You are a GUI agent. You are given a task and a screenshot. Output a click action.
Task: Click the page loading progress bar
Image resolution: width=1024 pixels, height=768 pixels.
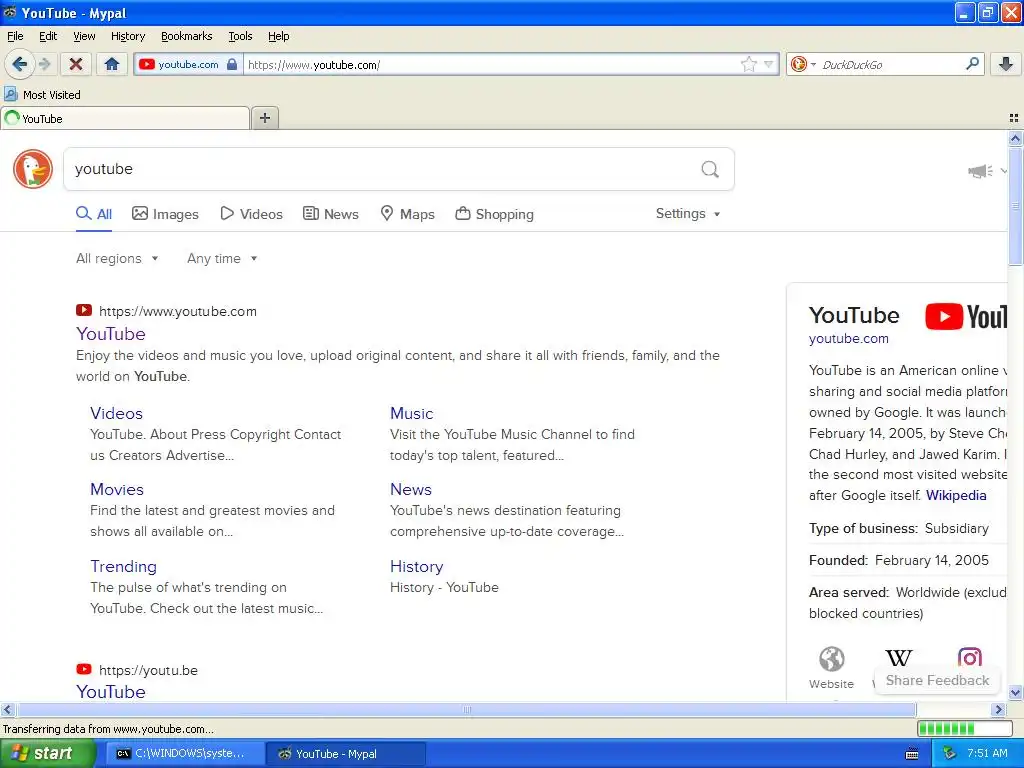(x=965, y=728)
